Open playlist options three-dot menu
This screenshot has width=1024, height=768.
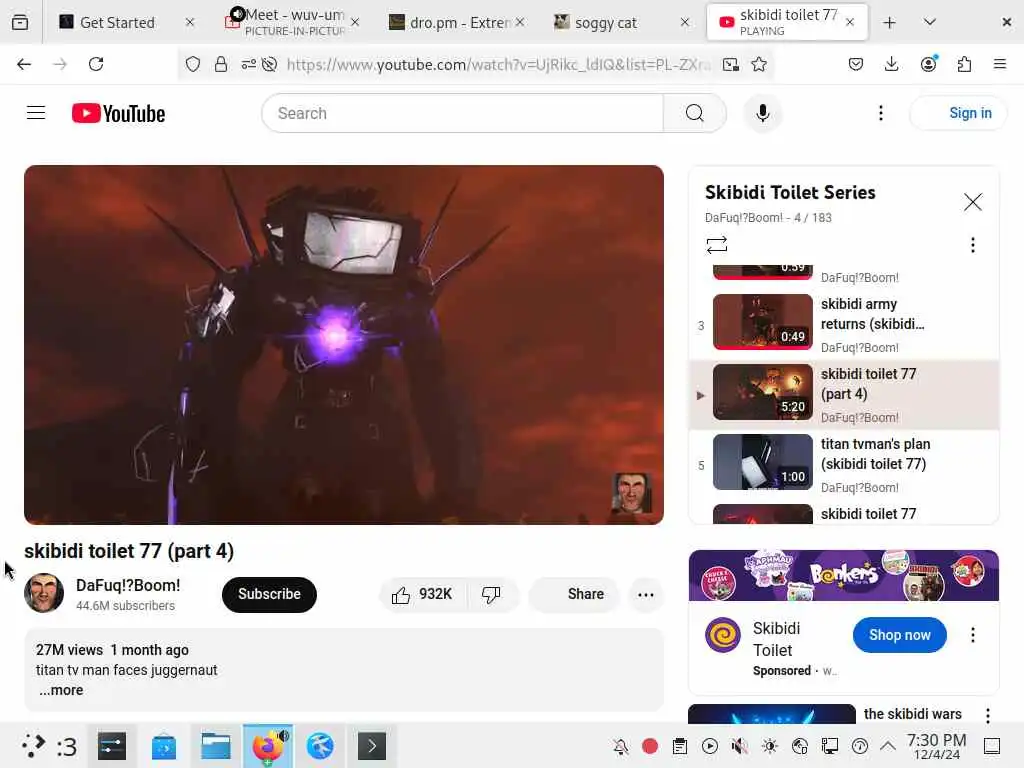tap(972, 245)
